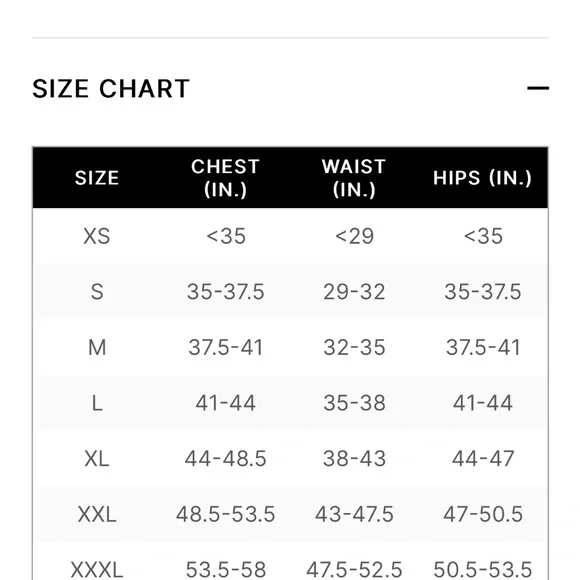Click waist value 32-35 for size M
Image resolution: width=580 pixels, height=580 pixels.
point(354,347)
